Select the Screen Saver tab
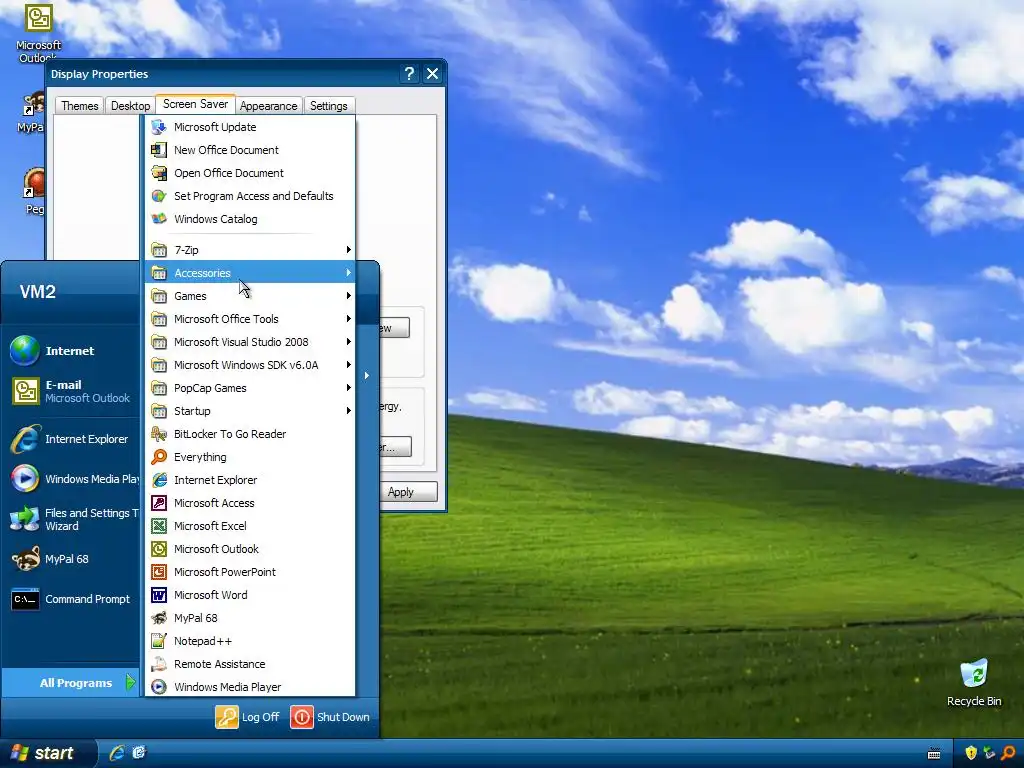 click(195, 104)
